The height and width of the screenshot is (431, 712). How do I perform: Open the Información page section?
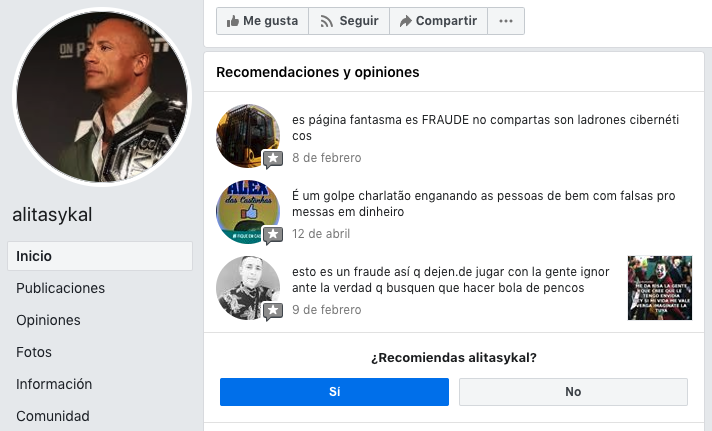[54, 384]
